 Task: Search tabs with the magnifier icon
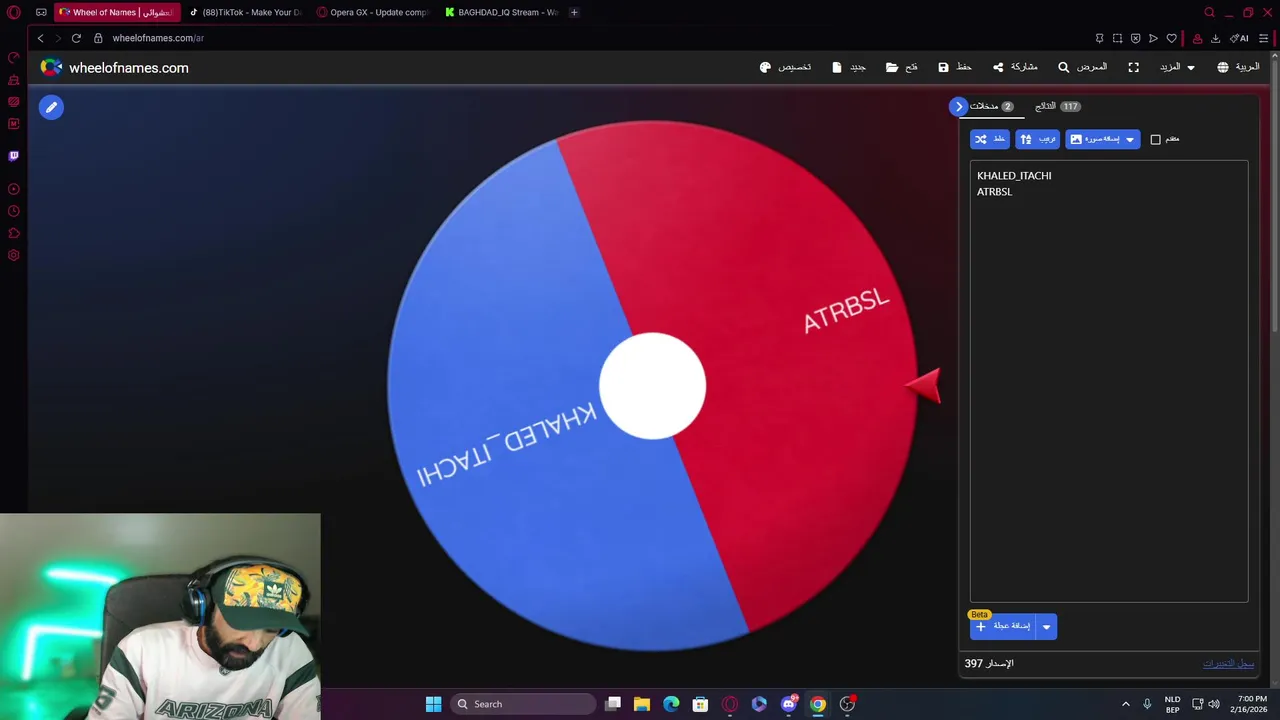(x=1209, y=12)
